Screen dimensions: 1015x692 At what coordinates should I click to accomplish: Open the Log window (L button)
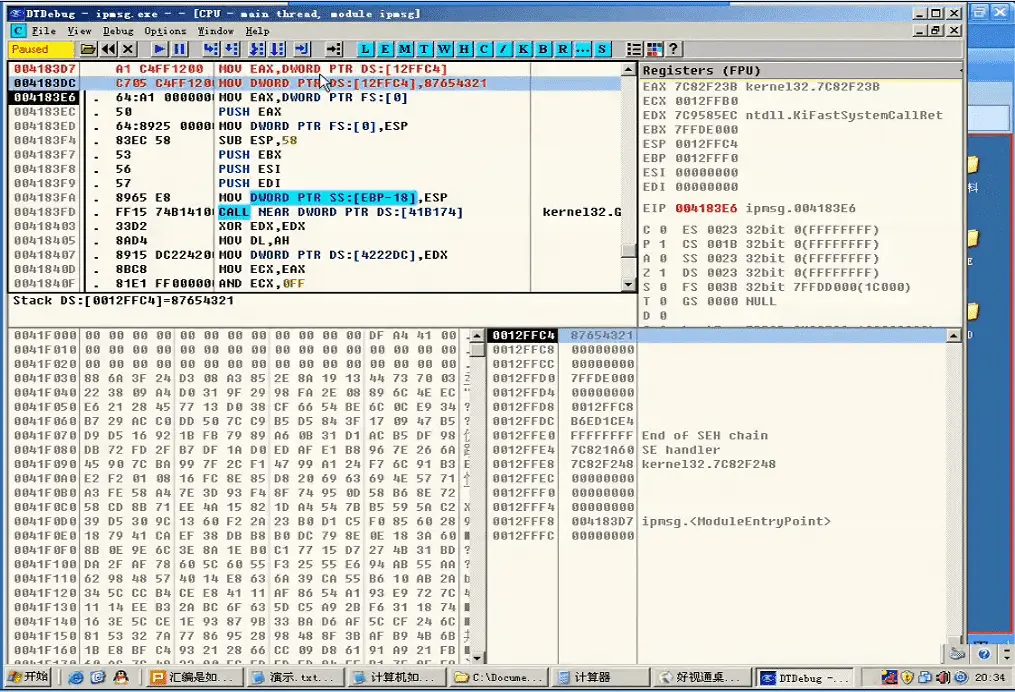(365, 49)
